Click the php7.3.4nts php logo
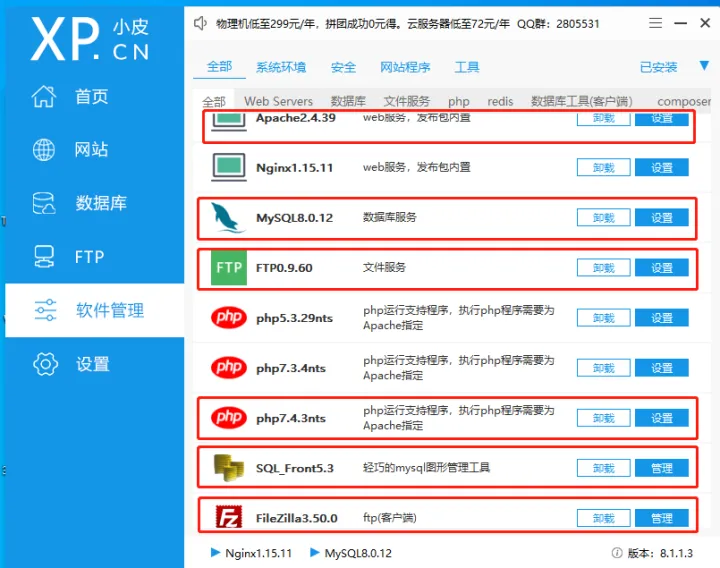720x568 pixels. (x=229, y=367)
